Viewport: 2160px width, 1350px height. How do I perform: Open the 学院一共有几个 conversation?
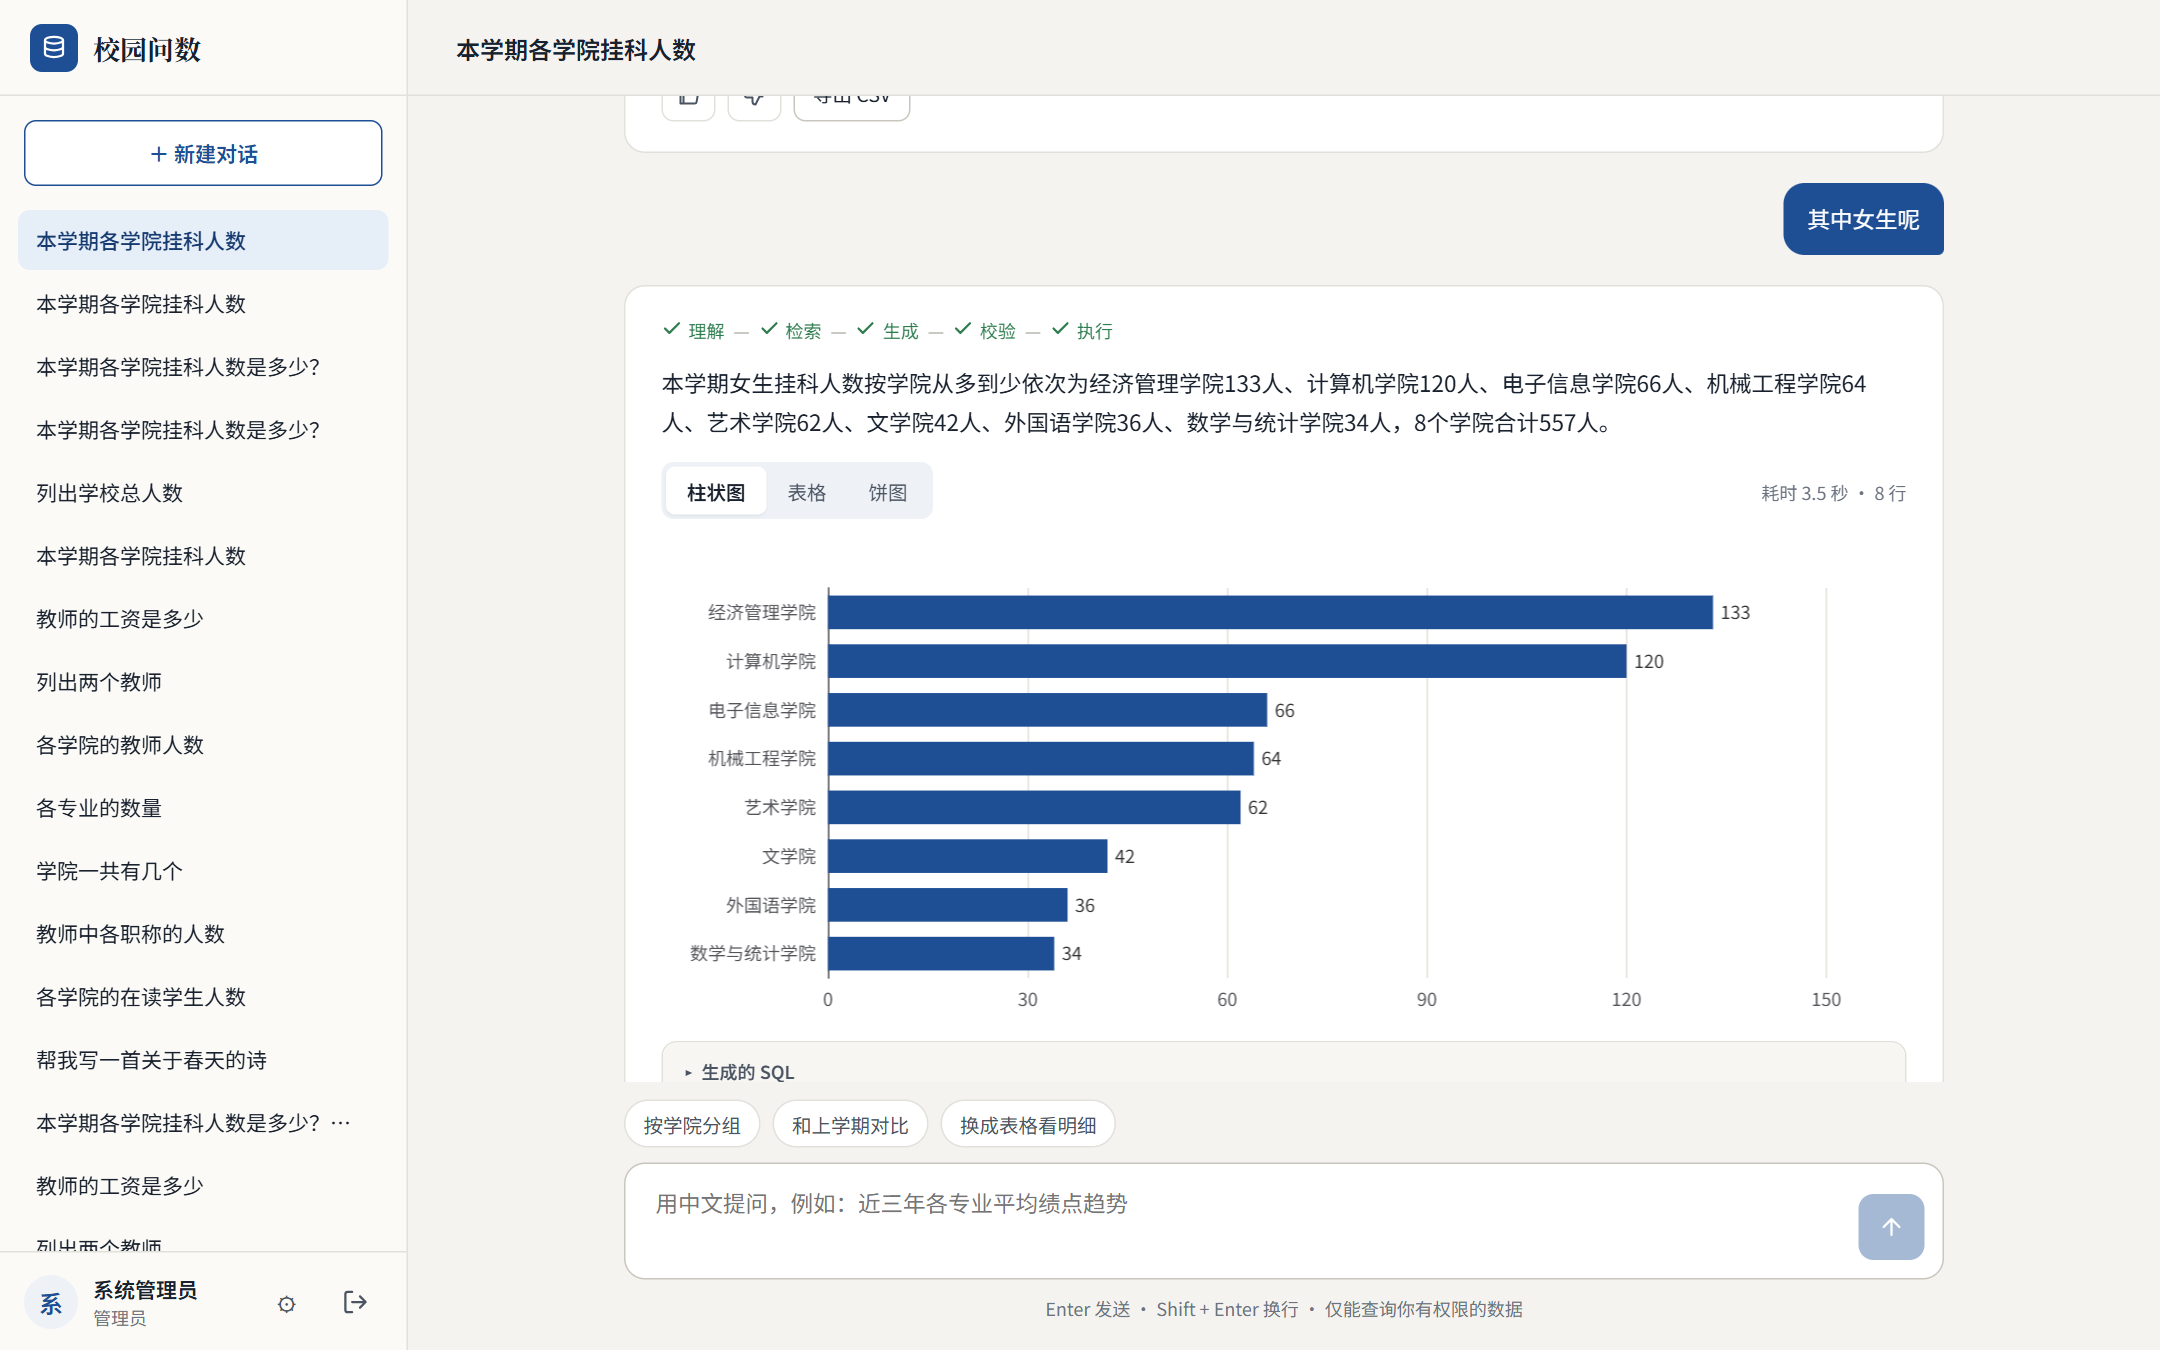[203, 870]
